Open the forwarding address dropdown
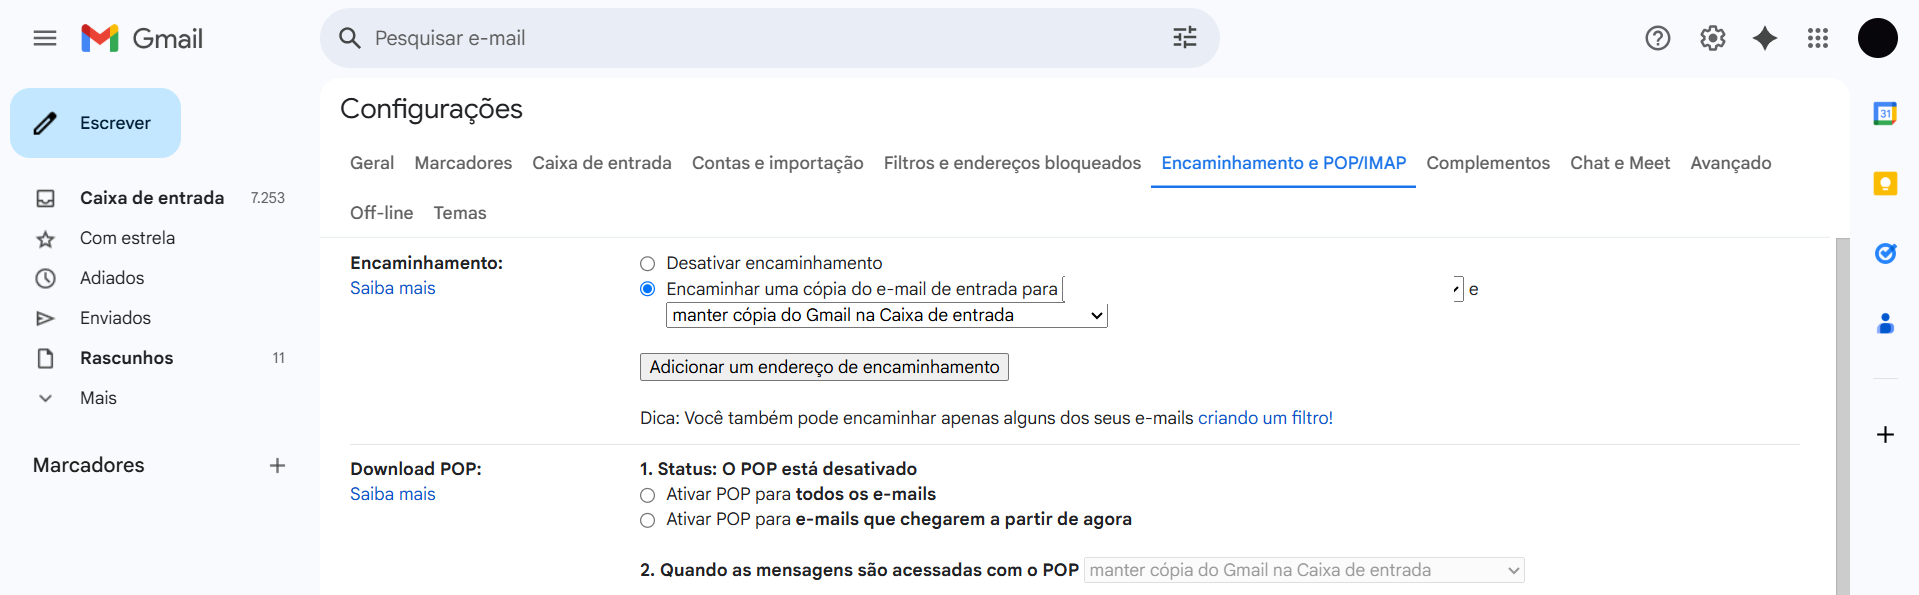The height and width of the screenshot is (595, 1919). point(1262,289)
